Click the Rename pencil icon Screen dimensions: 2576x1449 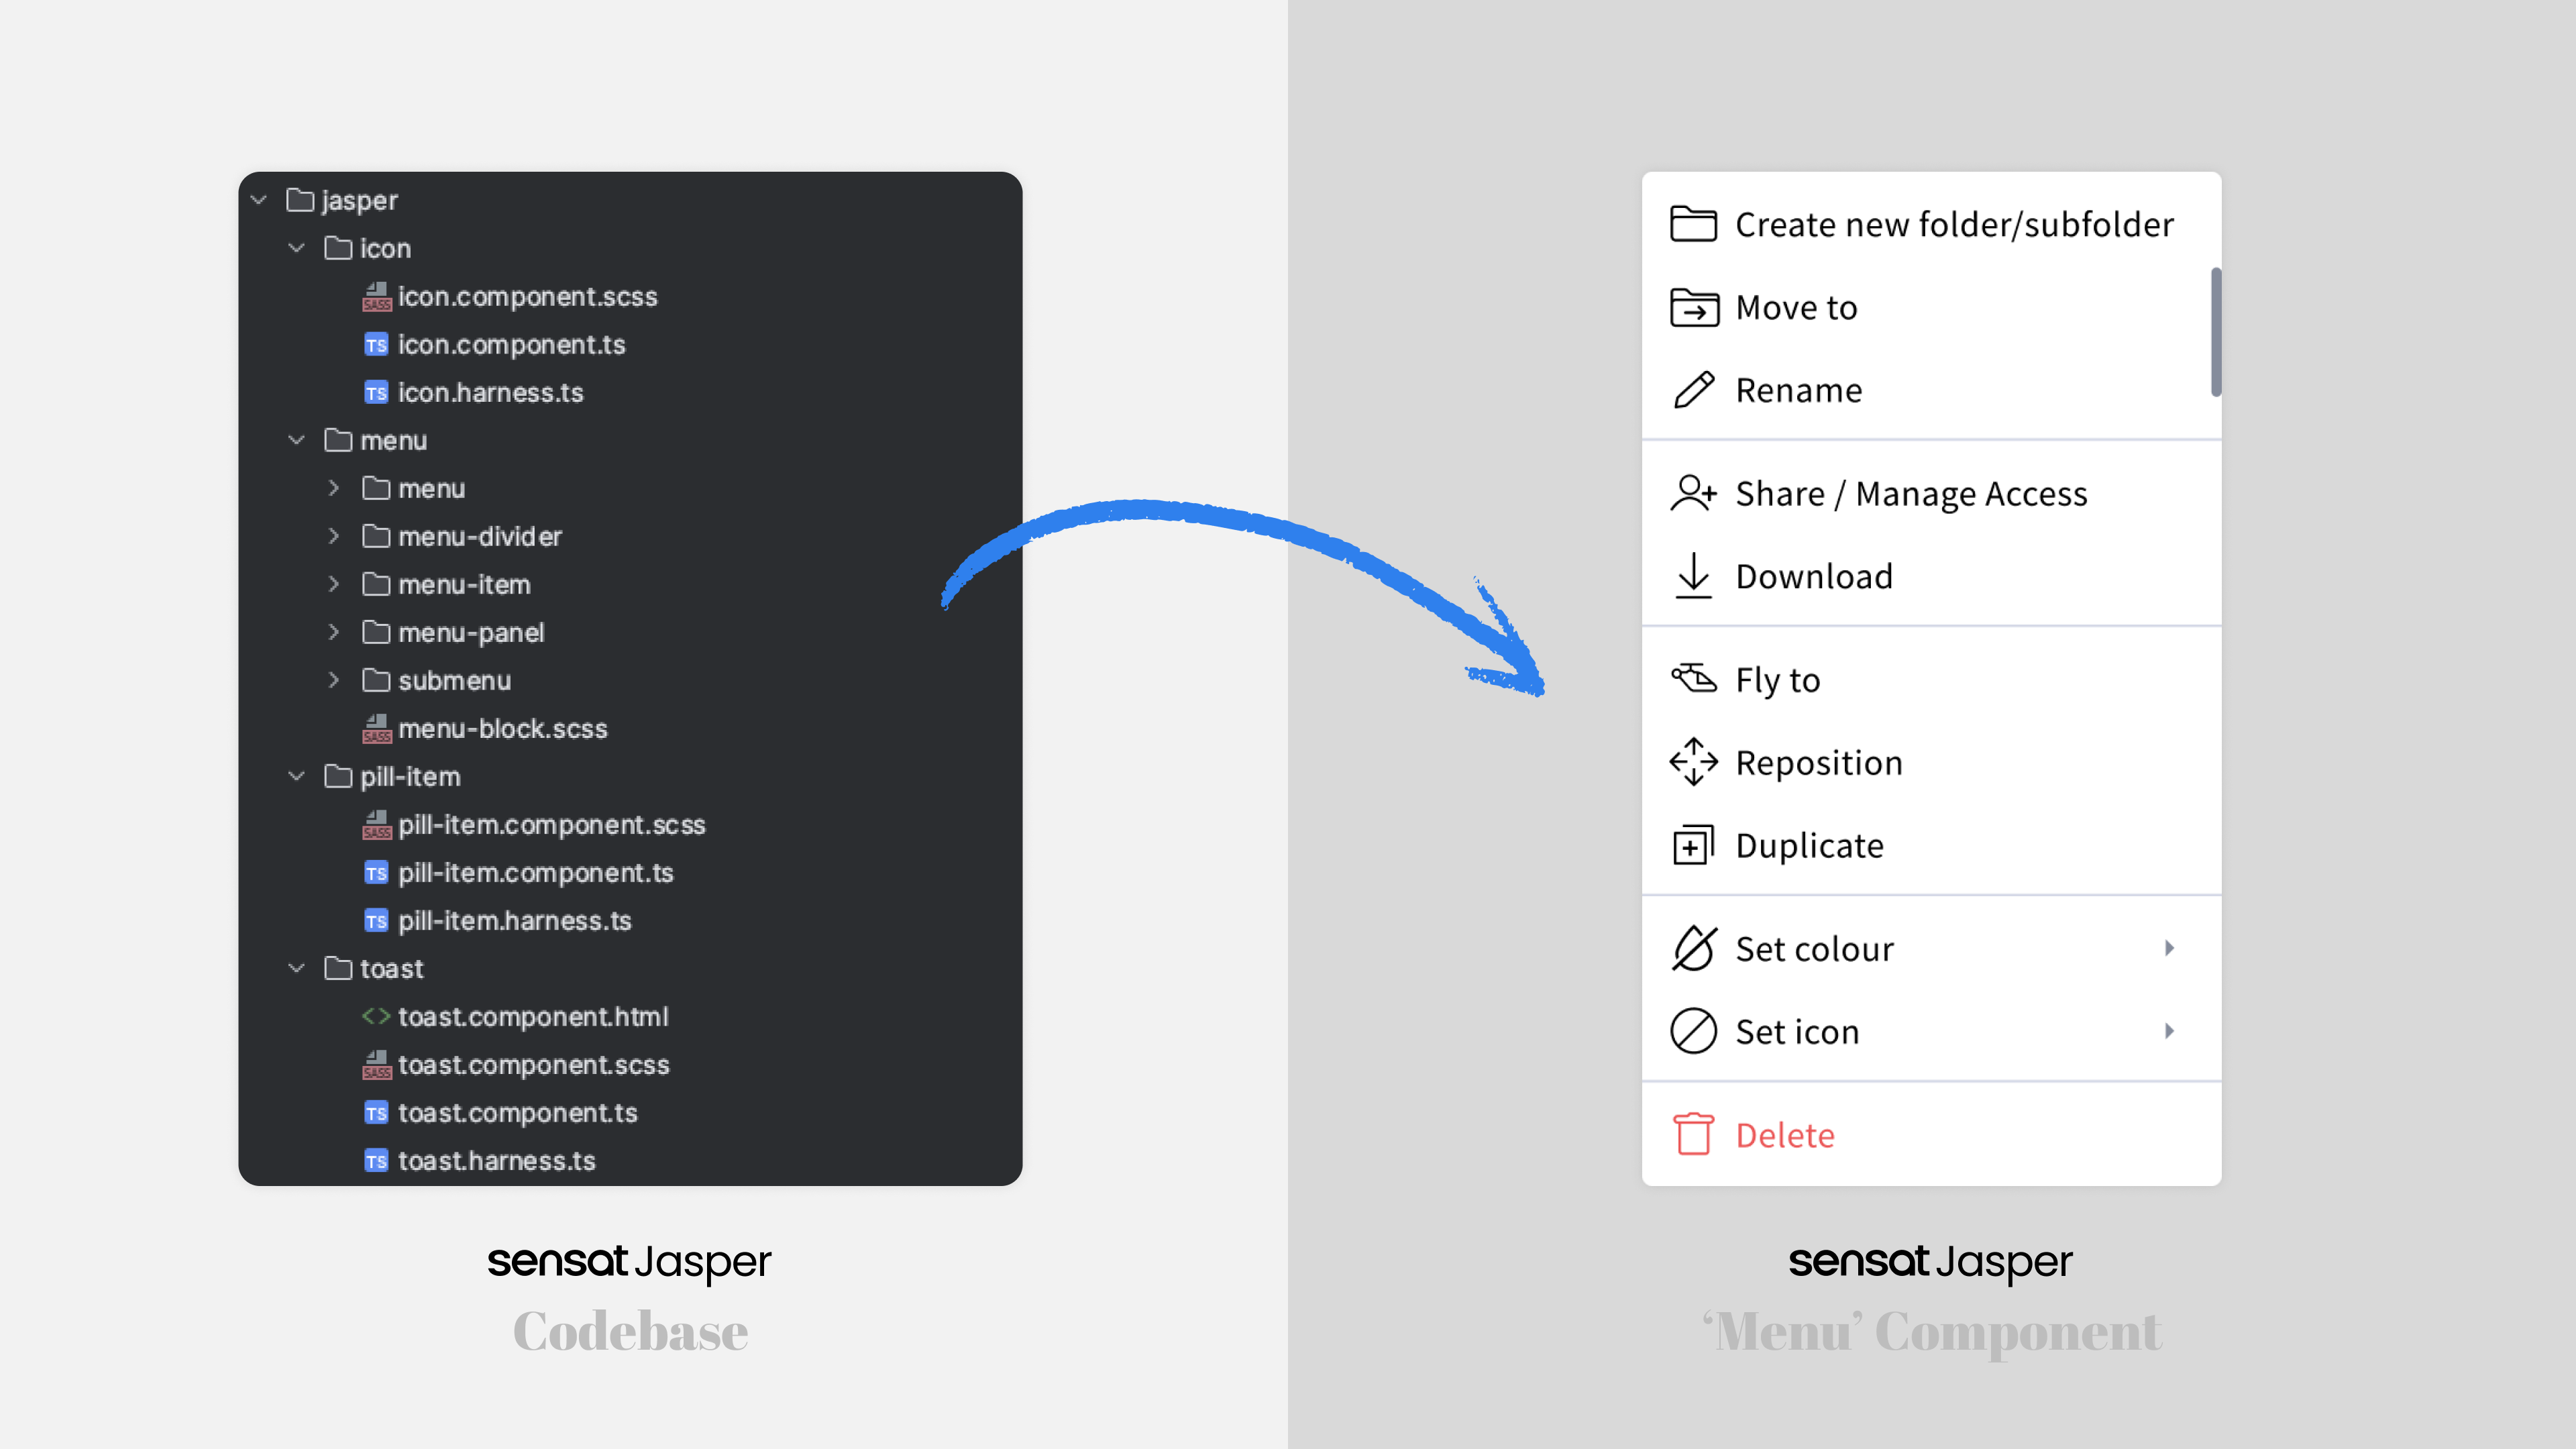(1693, 390)
